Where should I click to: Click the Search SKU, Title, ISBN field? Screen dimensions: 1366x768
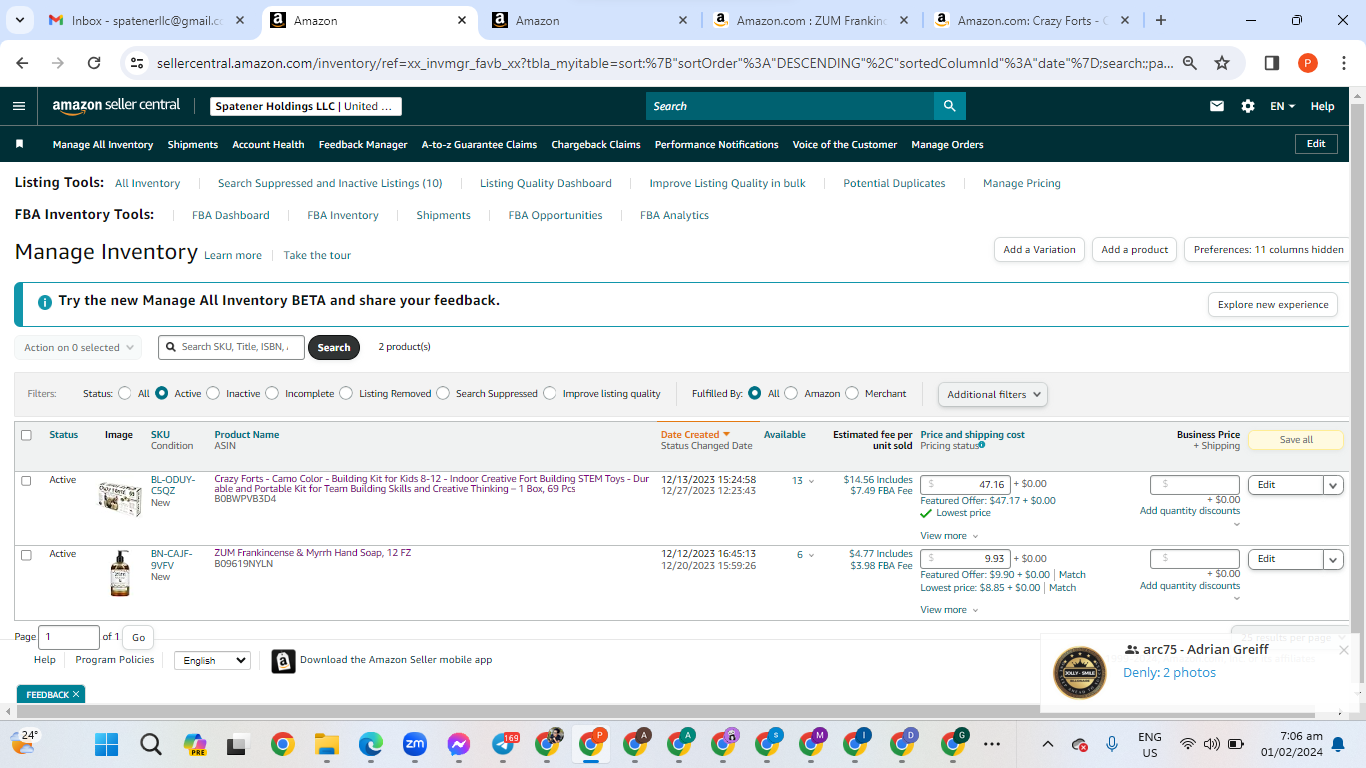click(231, 347)
